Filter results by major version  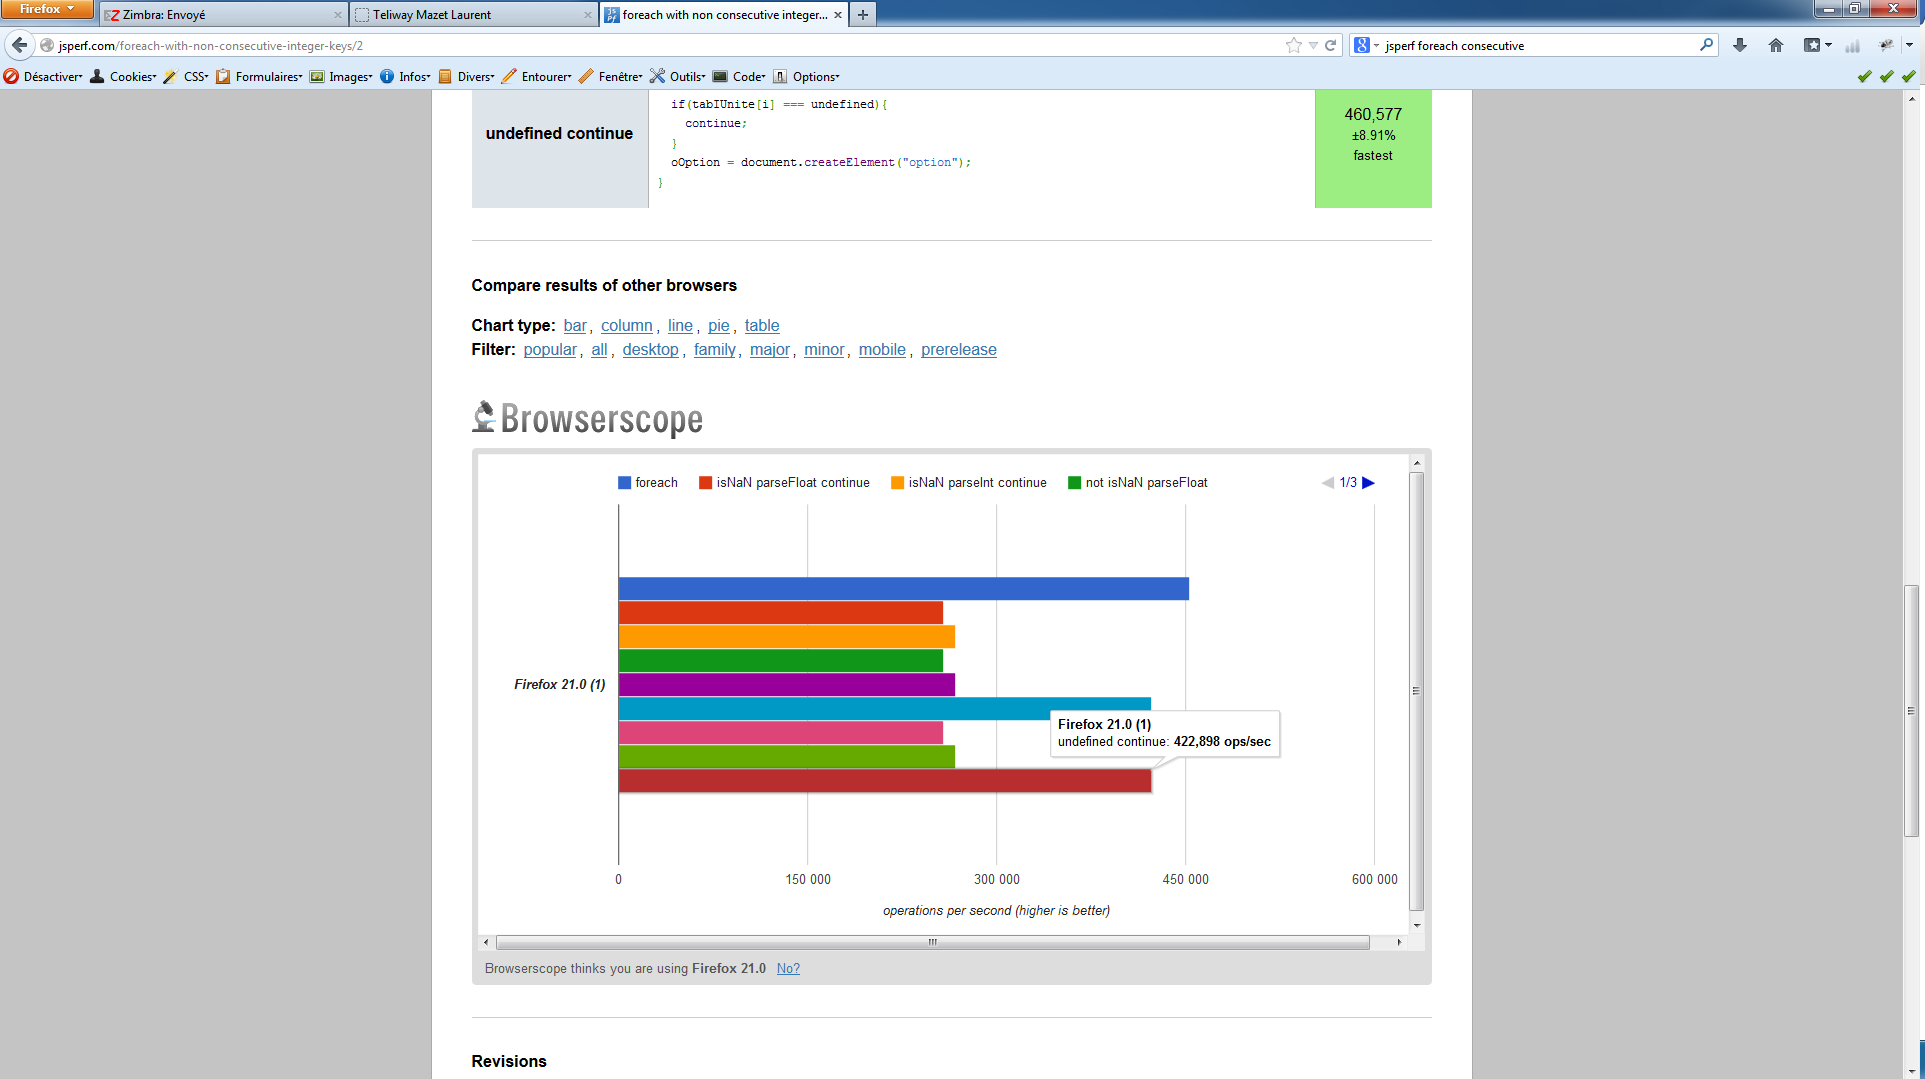pos(770,350)
